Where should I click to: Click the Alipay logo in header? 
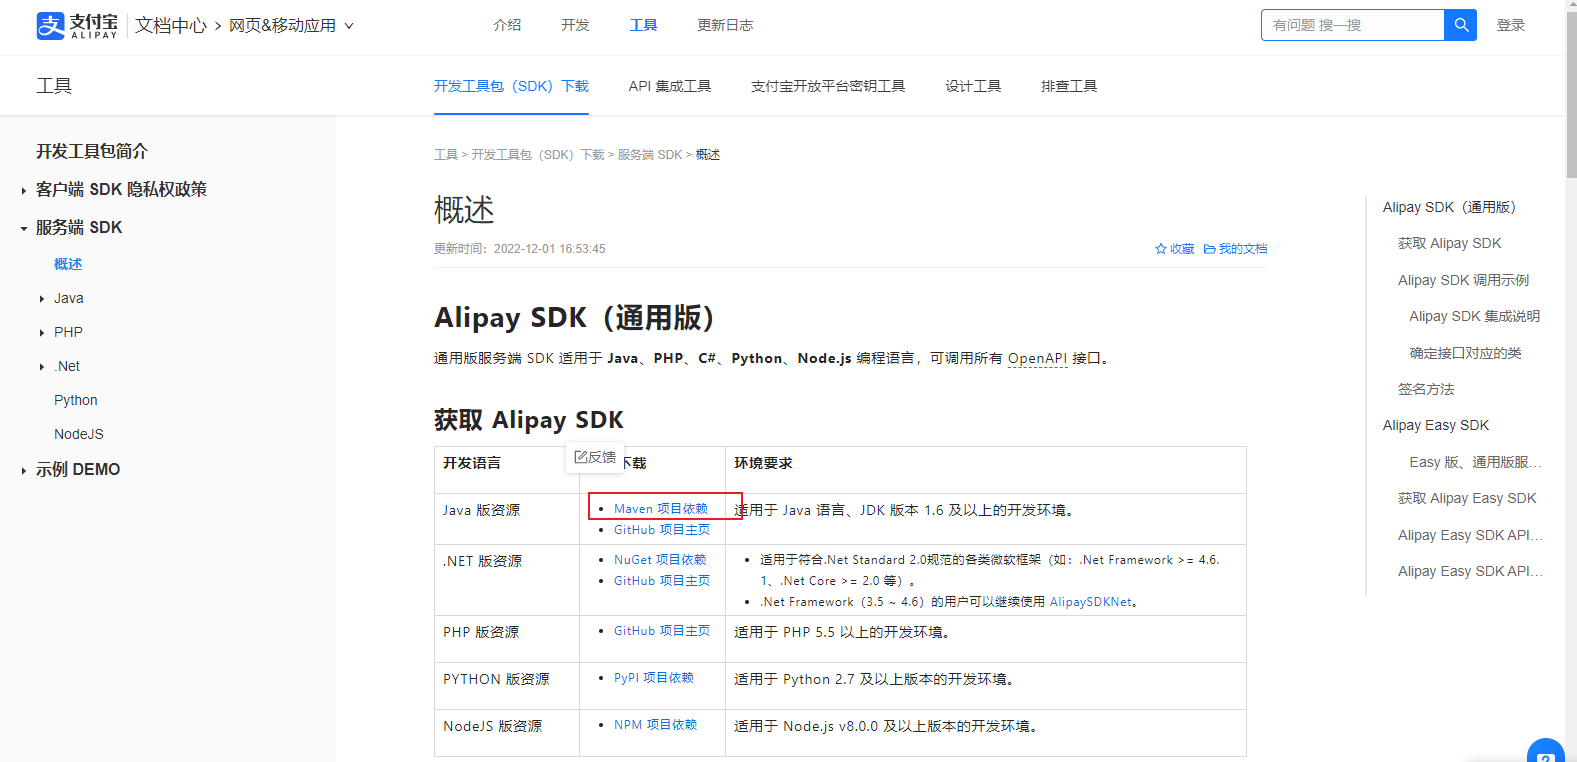[x=77, y=25]
